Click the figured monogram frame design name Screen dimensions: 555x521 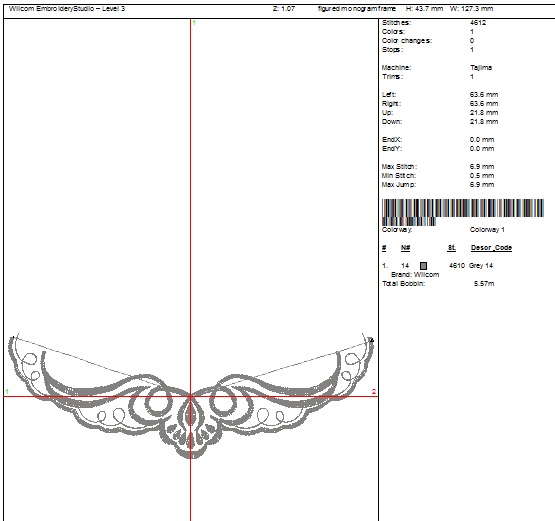357,8
